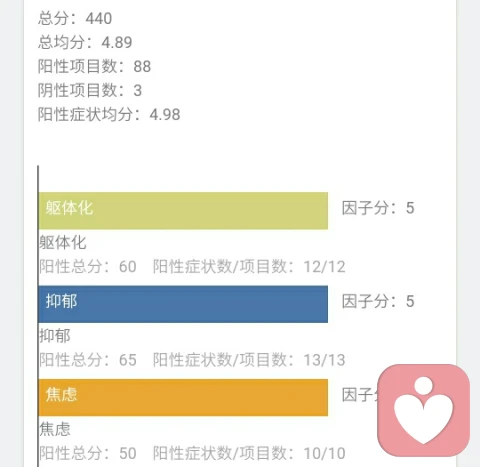Click 阳性总分 65 under 抑郁

(88, 360)
